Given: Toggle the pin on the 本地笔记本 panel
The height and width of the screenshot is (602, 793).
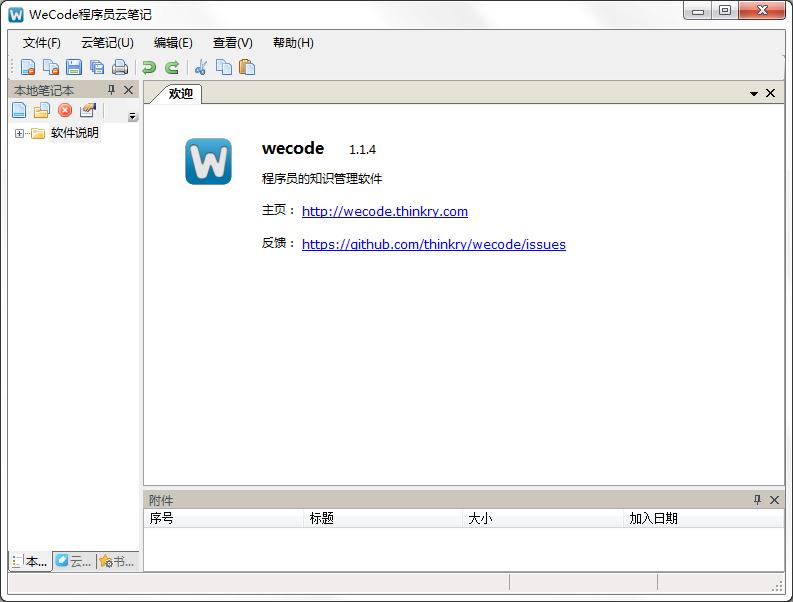Looking at the screenshot, I should click(112, 91).
